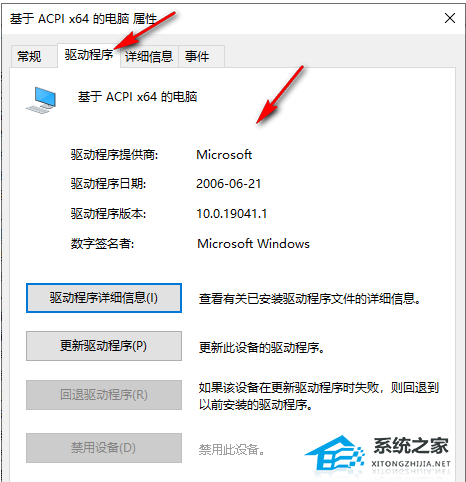466x482 pixels.
Task: Click the device name 基于 ACPI x64 的电脑
Action: (137, 97)
